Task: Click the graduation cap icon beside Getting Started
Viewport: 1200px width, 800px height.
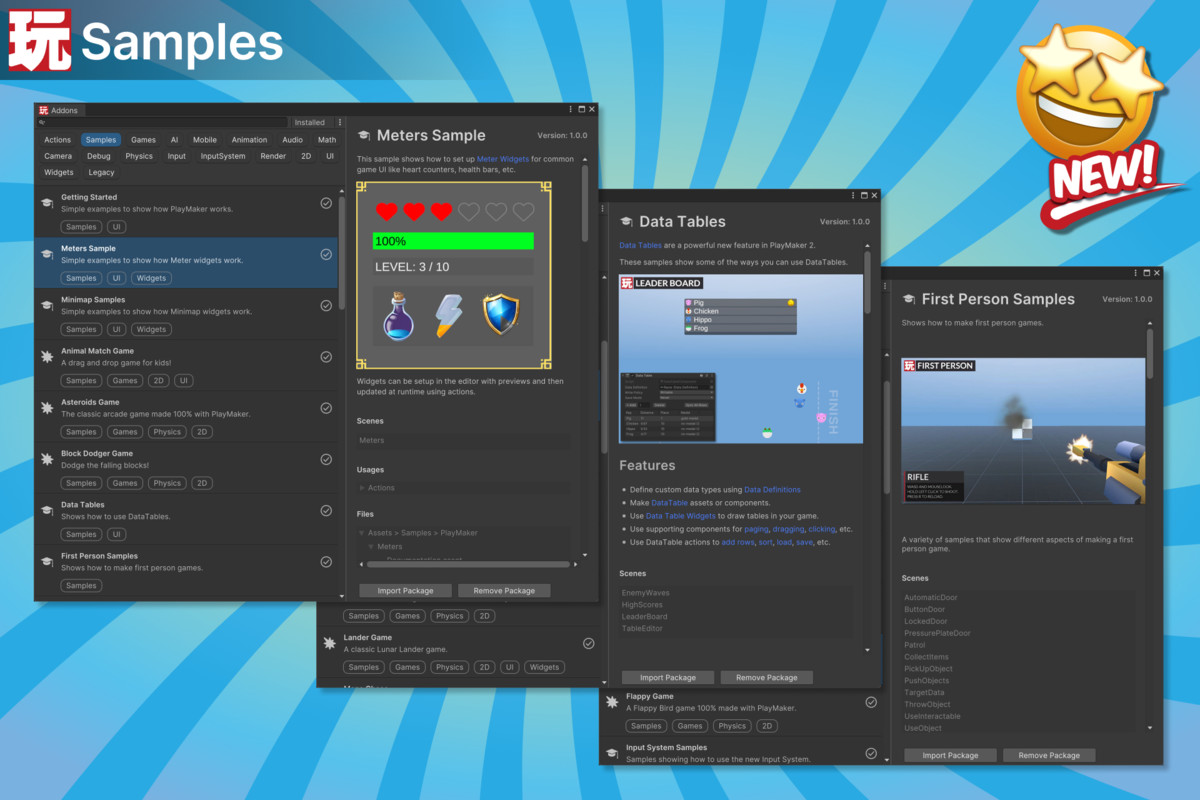Action: pyautogui.click(x=47, y=203)
